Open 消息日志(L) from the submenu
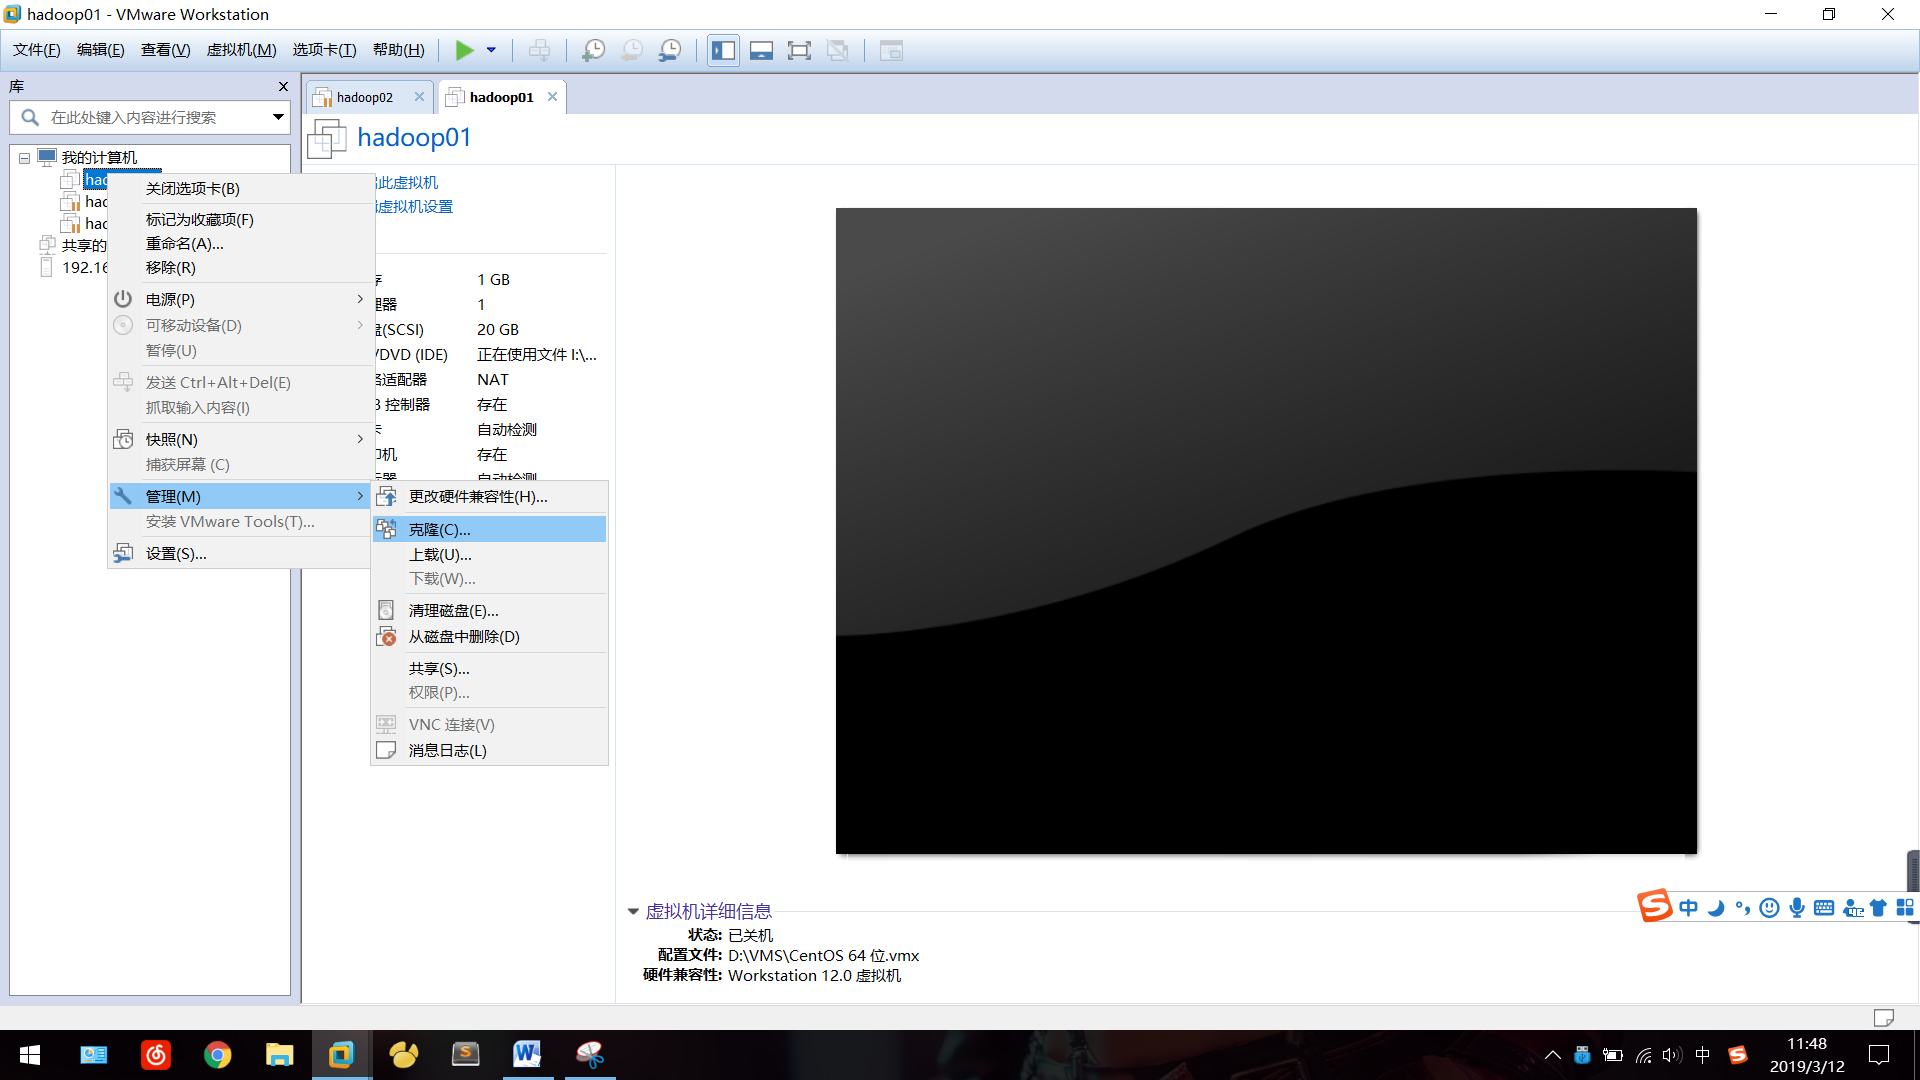The width and height of the screenshot is (1920, 1080). (x=490, y=751)
